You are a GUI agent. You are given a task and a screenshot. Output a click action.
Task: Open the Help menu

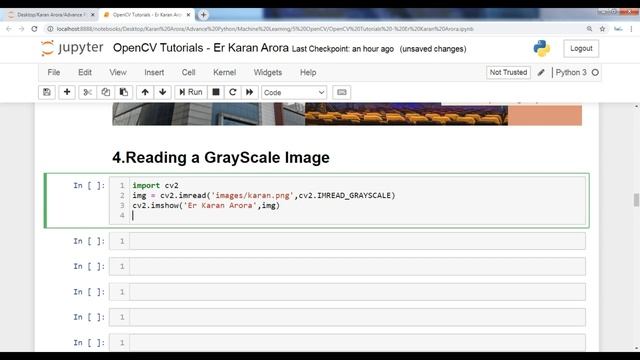(x=308, y=72)
